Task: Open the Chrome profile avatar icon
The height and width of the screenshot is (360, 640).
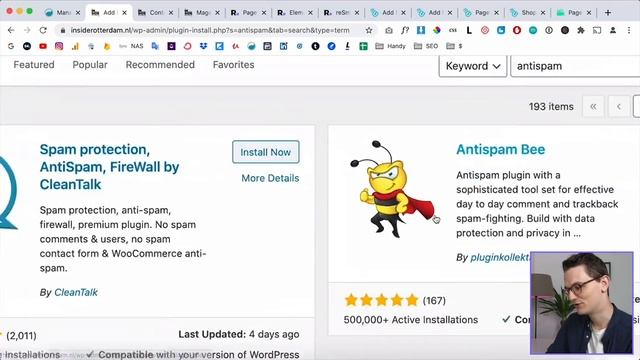Action: pyautogui.click(x=613, y=30)
